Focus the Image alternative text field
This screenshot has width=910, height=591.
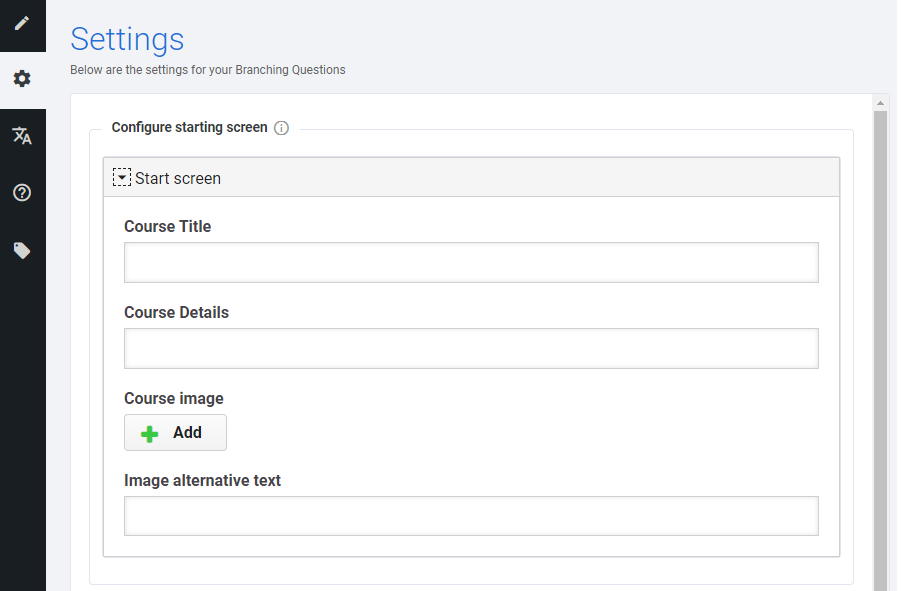coord(471,516)
